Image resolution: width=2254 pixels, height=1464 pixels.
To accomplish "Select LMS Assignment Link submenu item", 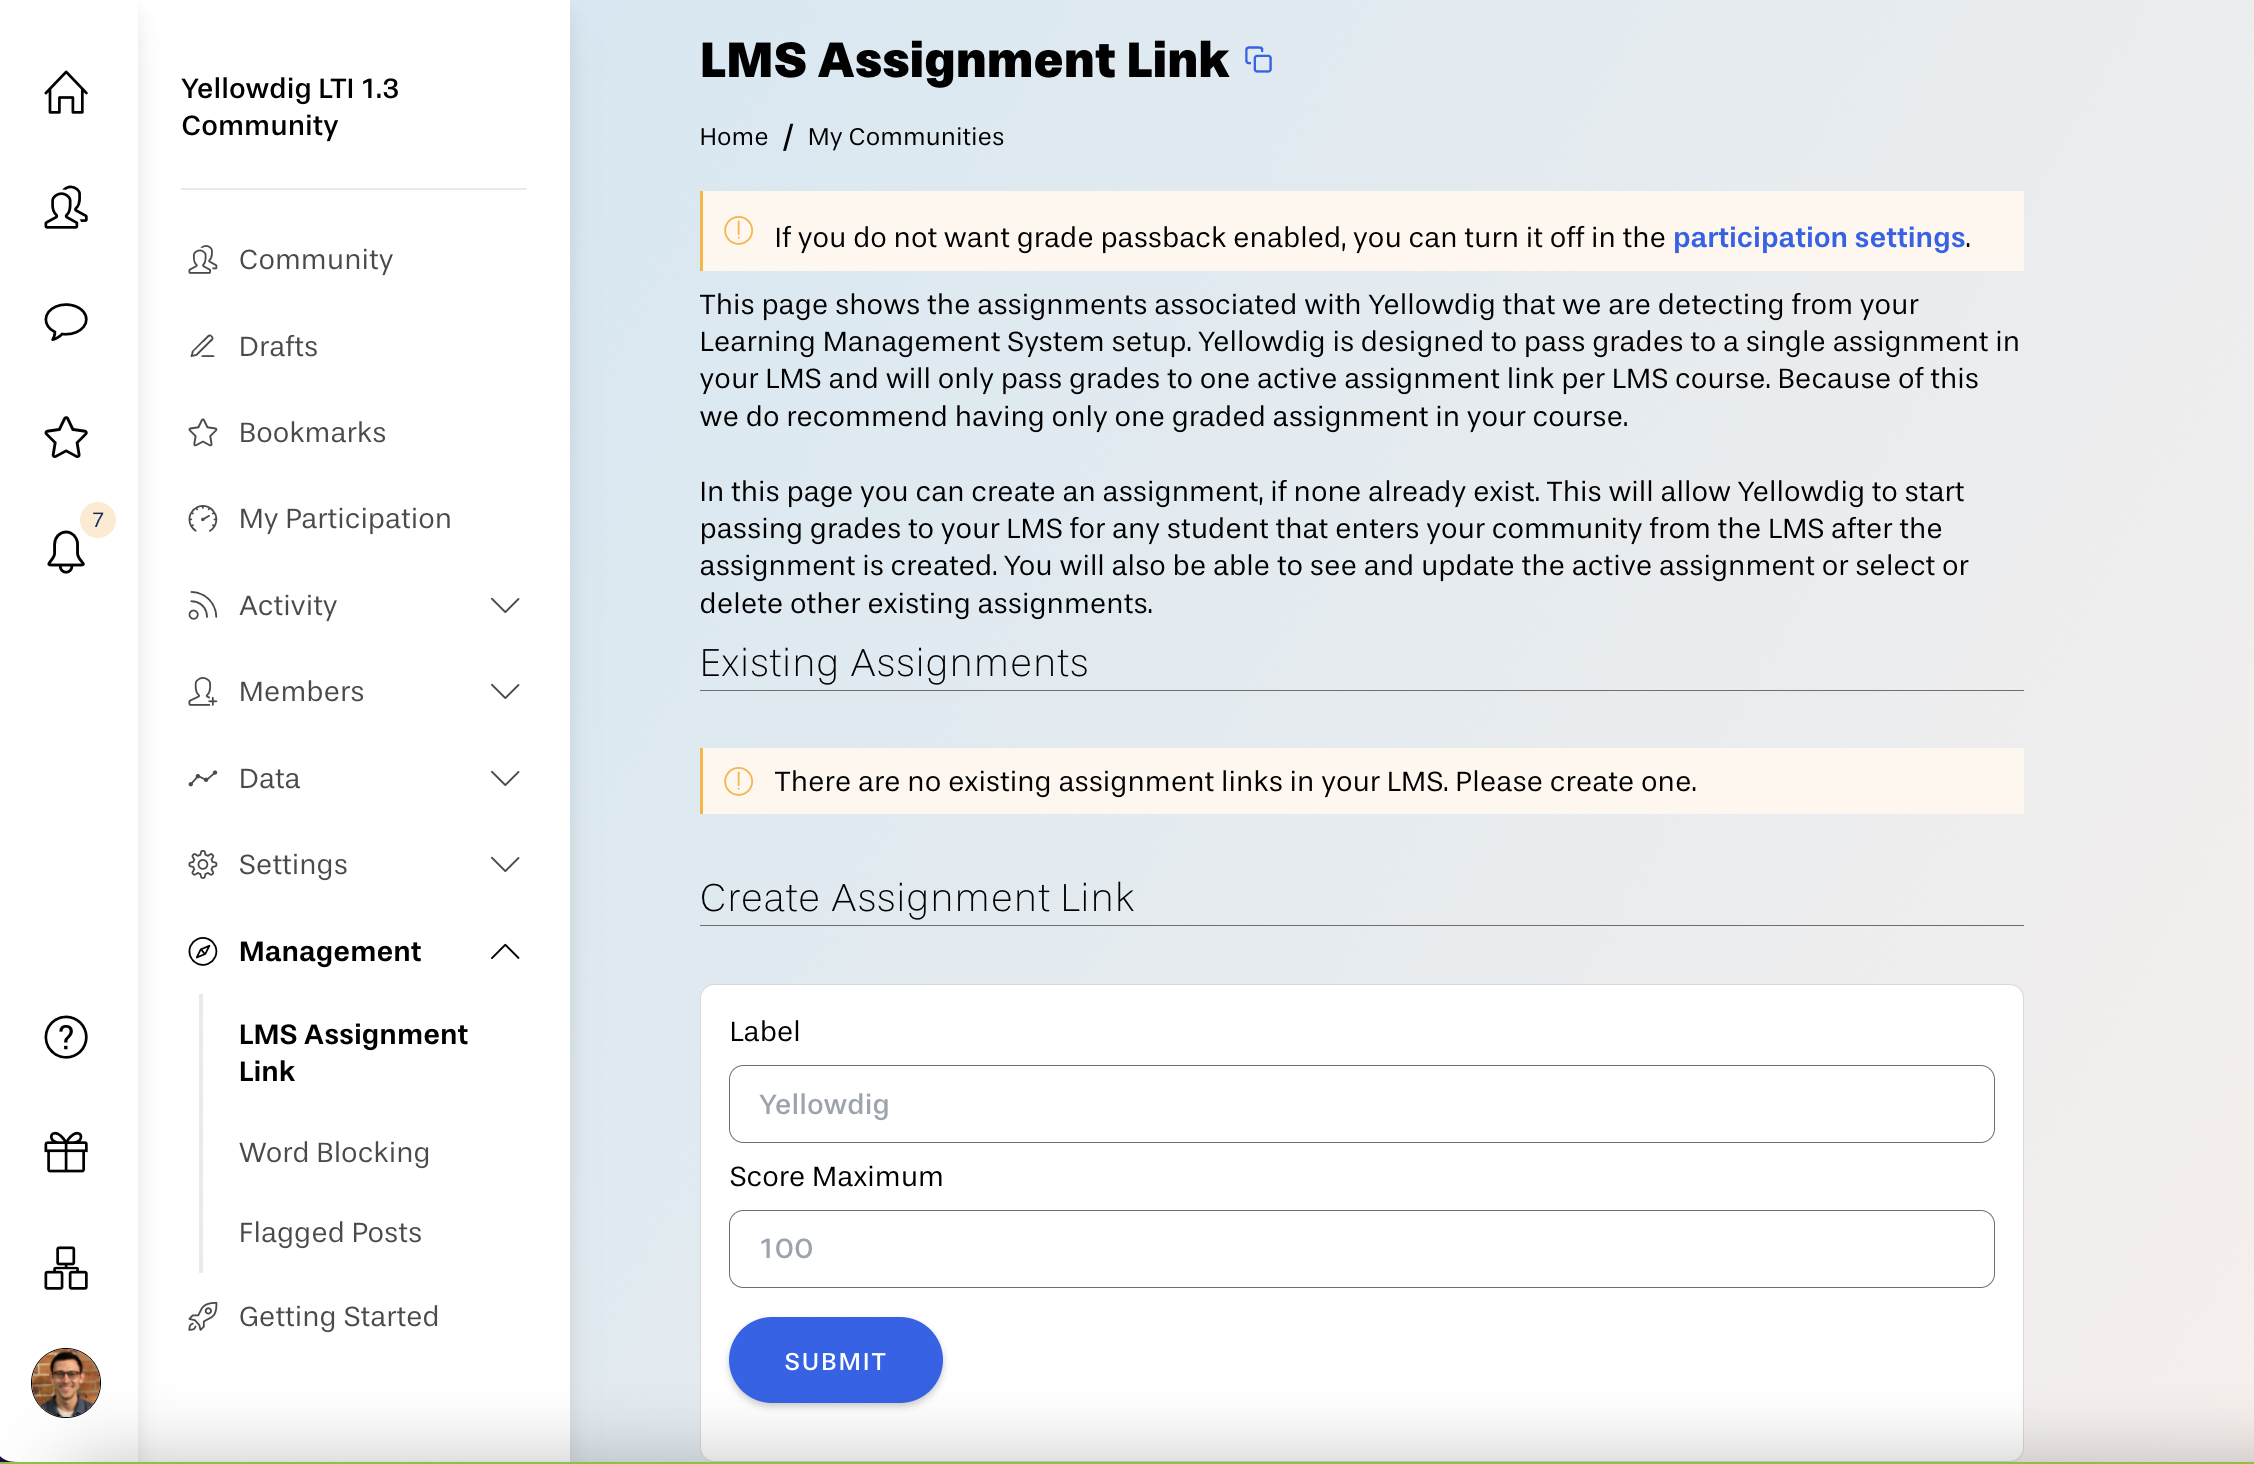I will point(353,1053).
